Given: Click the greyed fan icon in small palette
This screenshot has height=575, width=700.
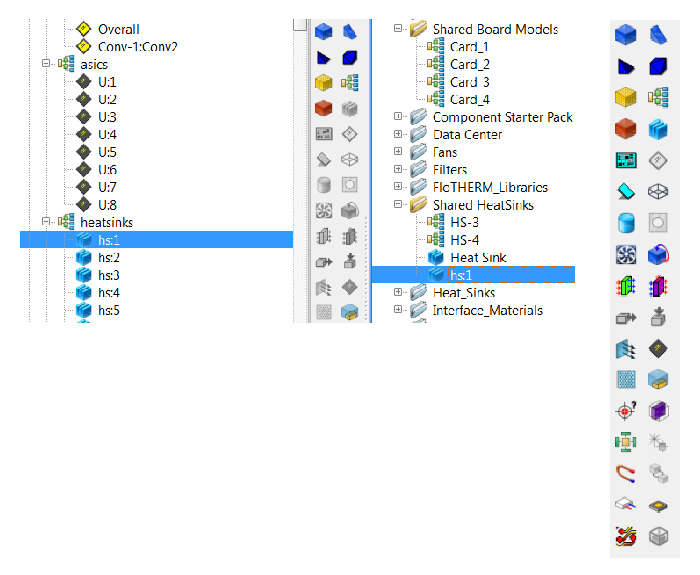Looking at the screenshot, I should [324, 210].
